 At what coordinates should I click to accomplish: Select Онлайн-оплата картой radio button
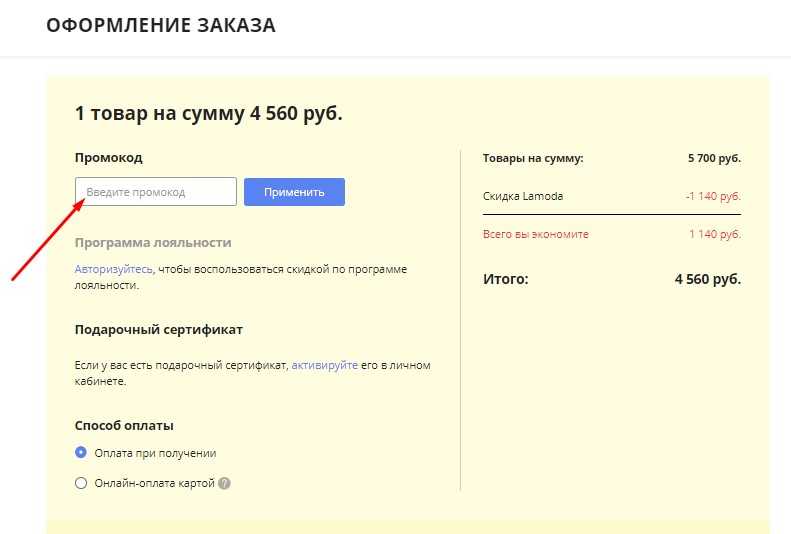pos(81,483)
